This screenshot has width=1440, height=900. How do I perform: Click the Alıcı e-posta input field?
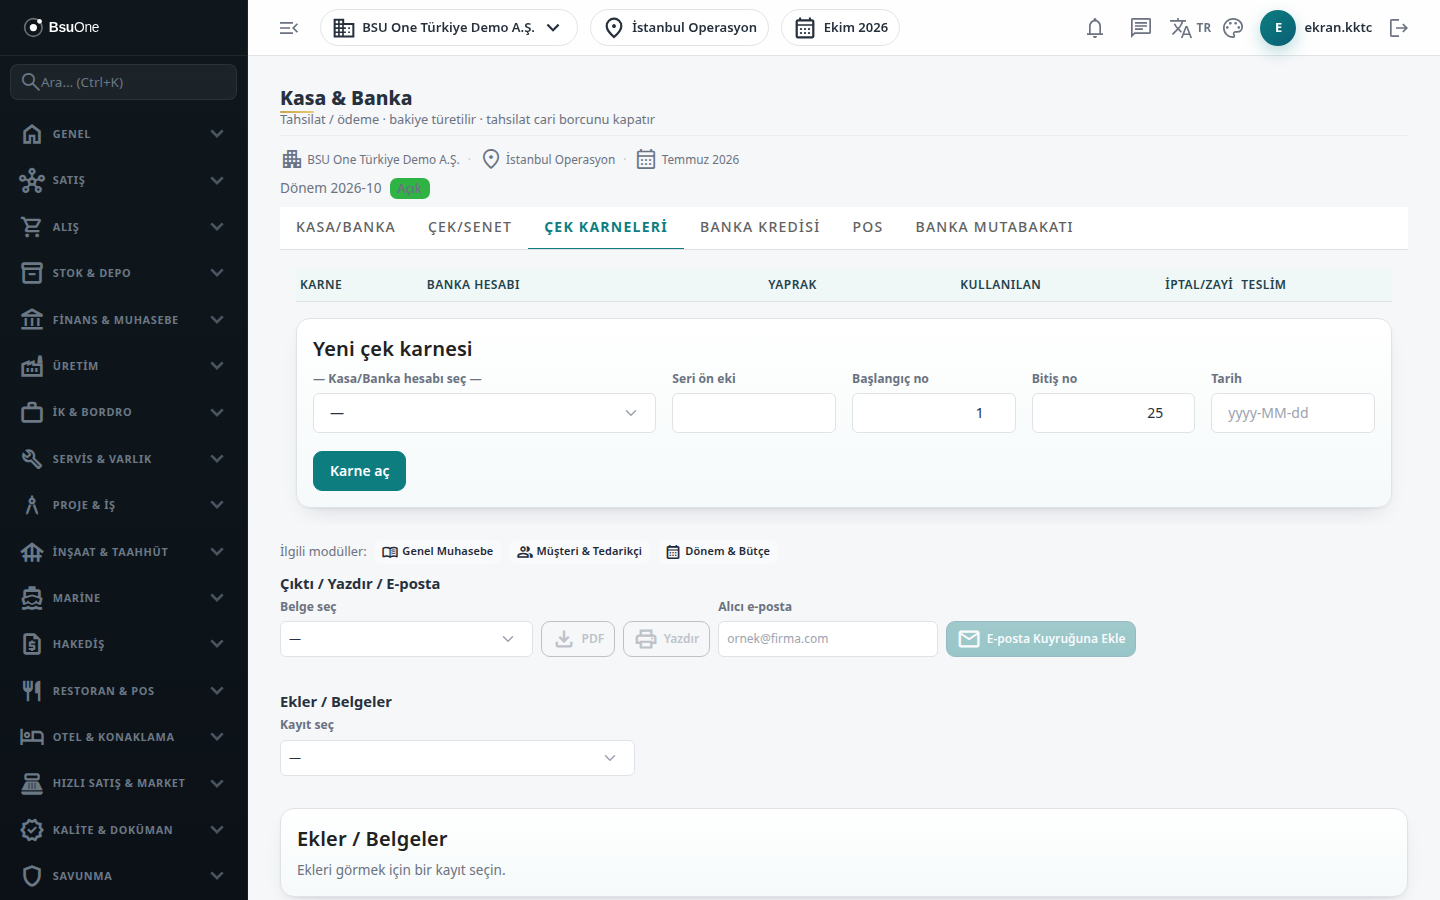(828, 639)
